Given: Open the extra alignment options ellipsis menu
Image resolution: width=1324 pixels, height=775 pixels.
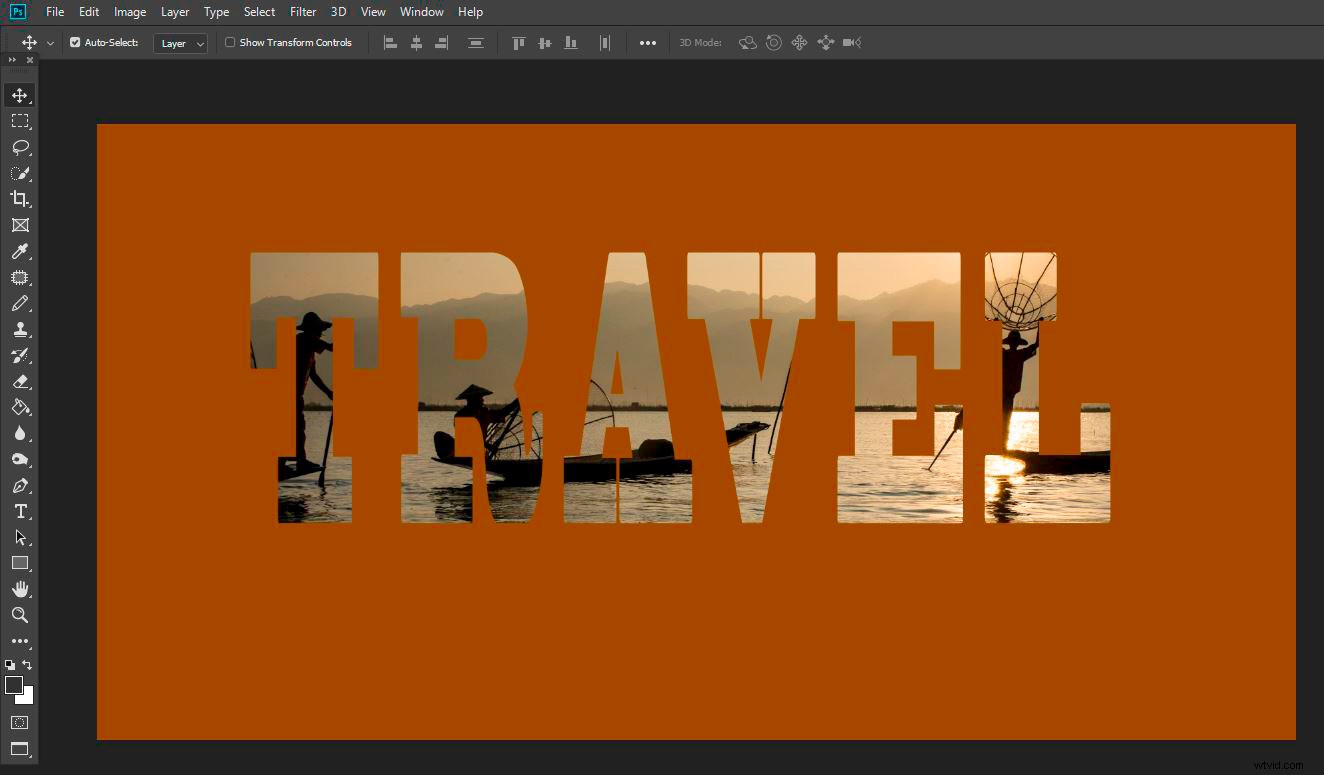Looking at the screenshot, I should 647,42.
